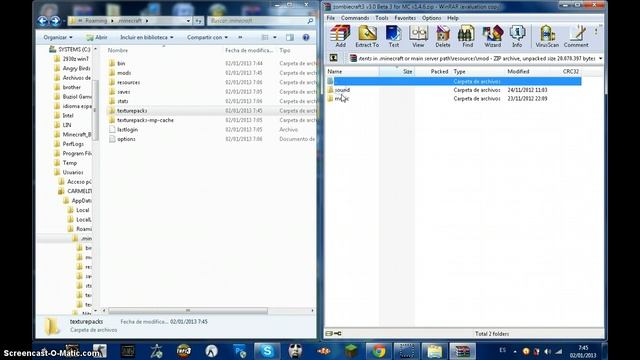640x360 pixels.
Task: Open the WinRAR File menu
Action: click(331, 18)
